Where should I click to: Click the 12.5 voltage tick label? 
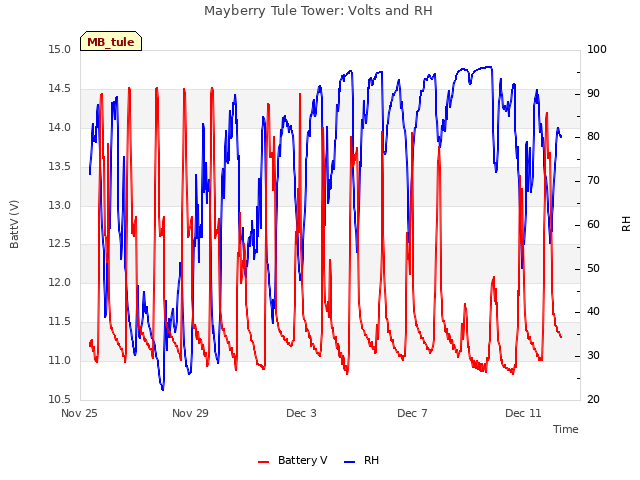60,244
